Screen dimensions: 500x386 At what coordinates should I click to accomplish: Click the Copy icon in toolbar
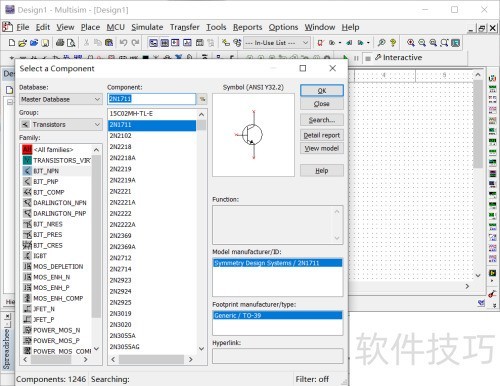[x=98, y=43]
